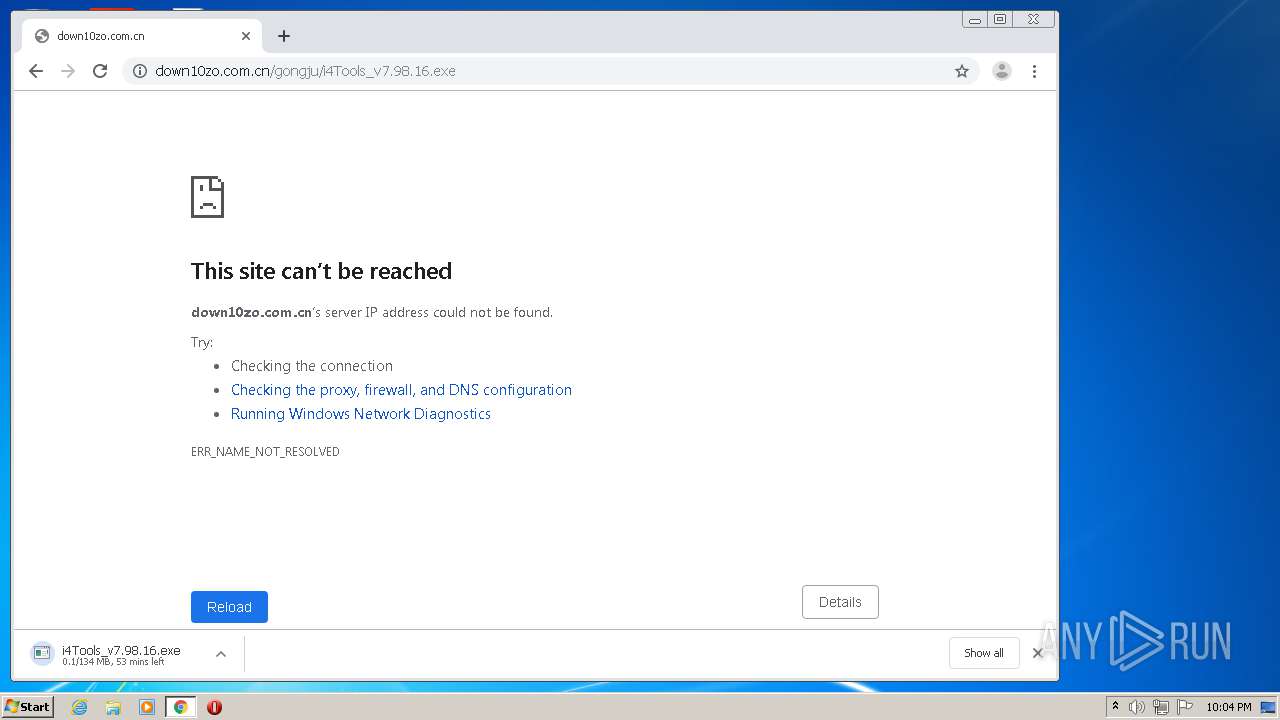This screenshot has height=720, width=1280.
Task: Switch to Chrome in taskbar
Action: (x=181, y=707)
